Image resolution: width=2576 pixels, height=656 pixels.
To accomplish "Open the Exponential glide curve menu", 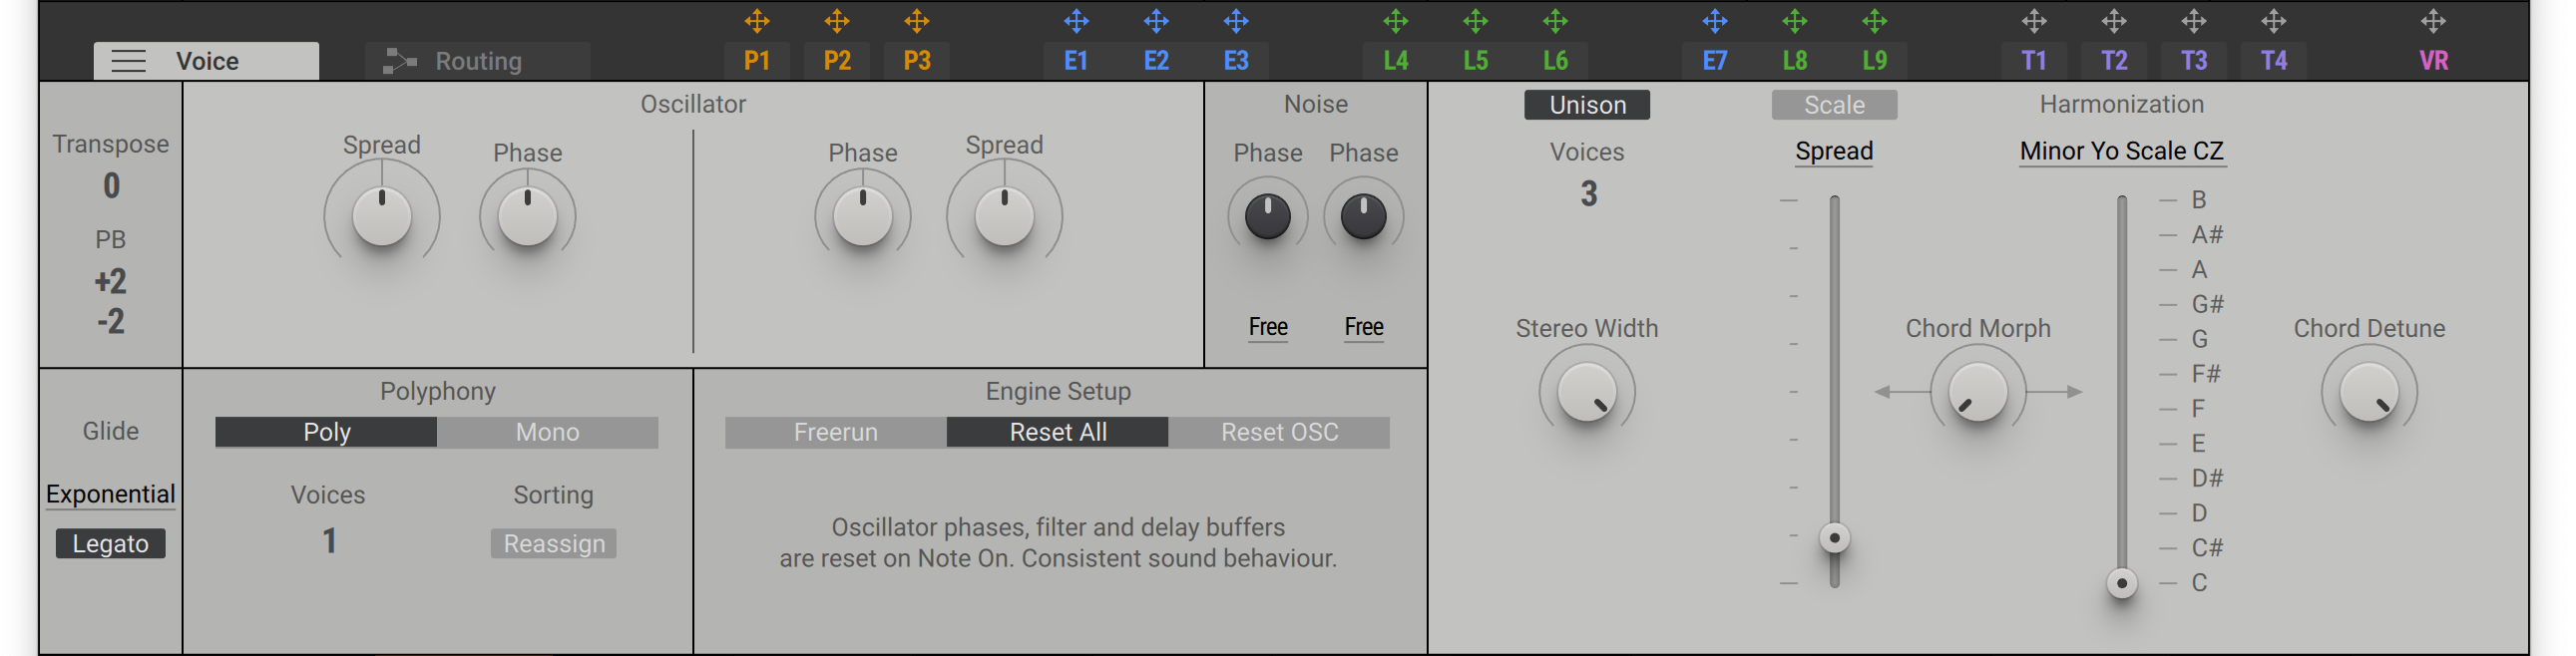I will (110, 494).
